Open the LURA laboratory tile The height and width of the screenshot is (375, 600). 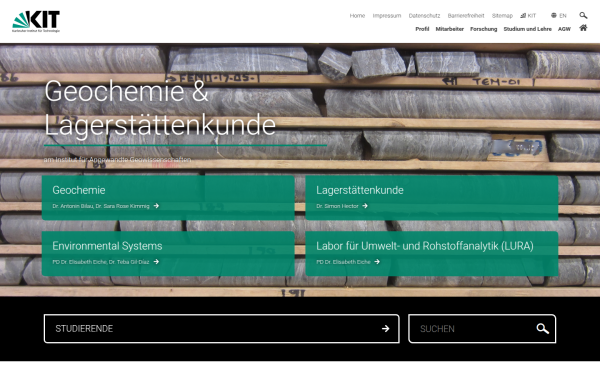tap(432, 253)
